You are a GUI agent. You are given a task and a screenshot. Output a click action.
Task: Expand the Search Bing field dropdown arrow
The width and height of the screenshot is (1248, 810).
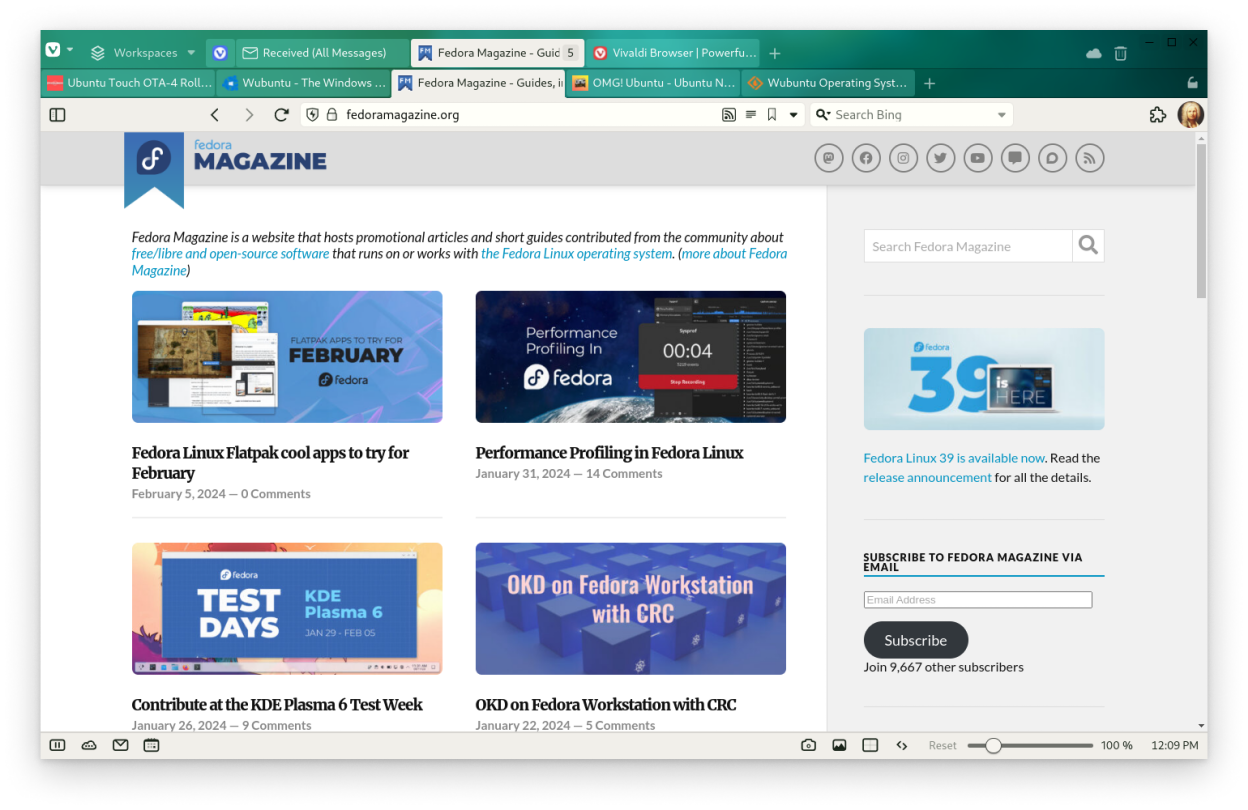pyautogui.click(x=1001, y=115)
